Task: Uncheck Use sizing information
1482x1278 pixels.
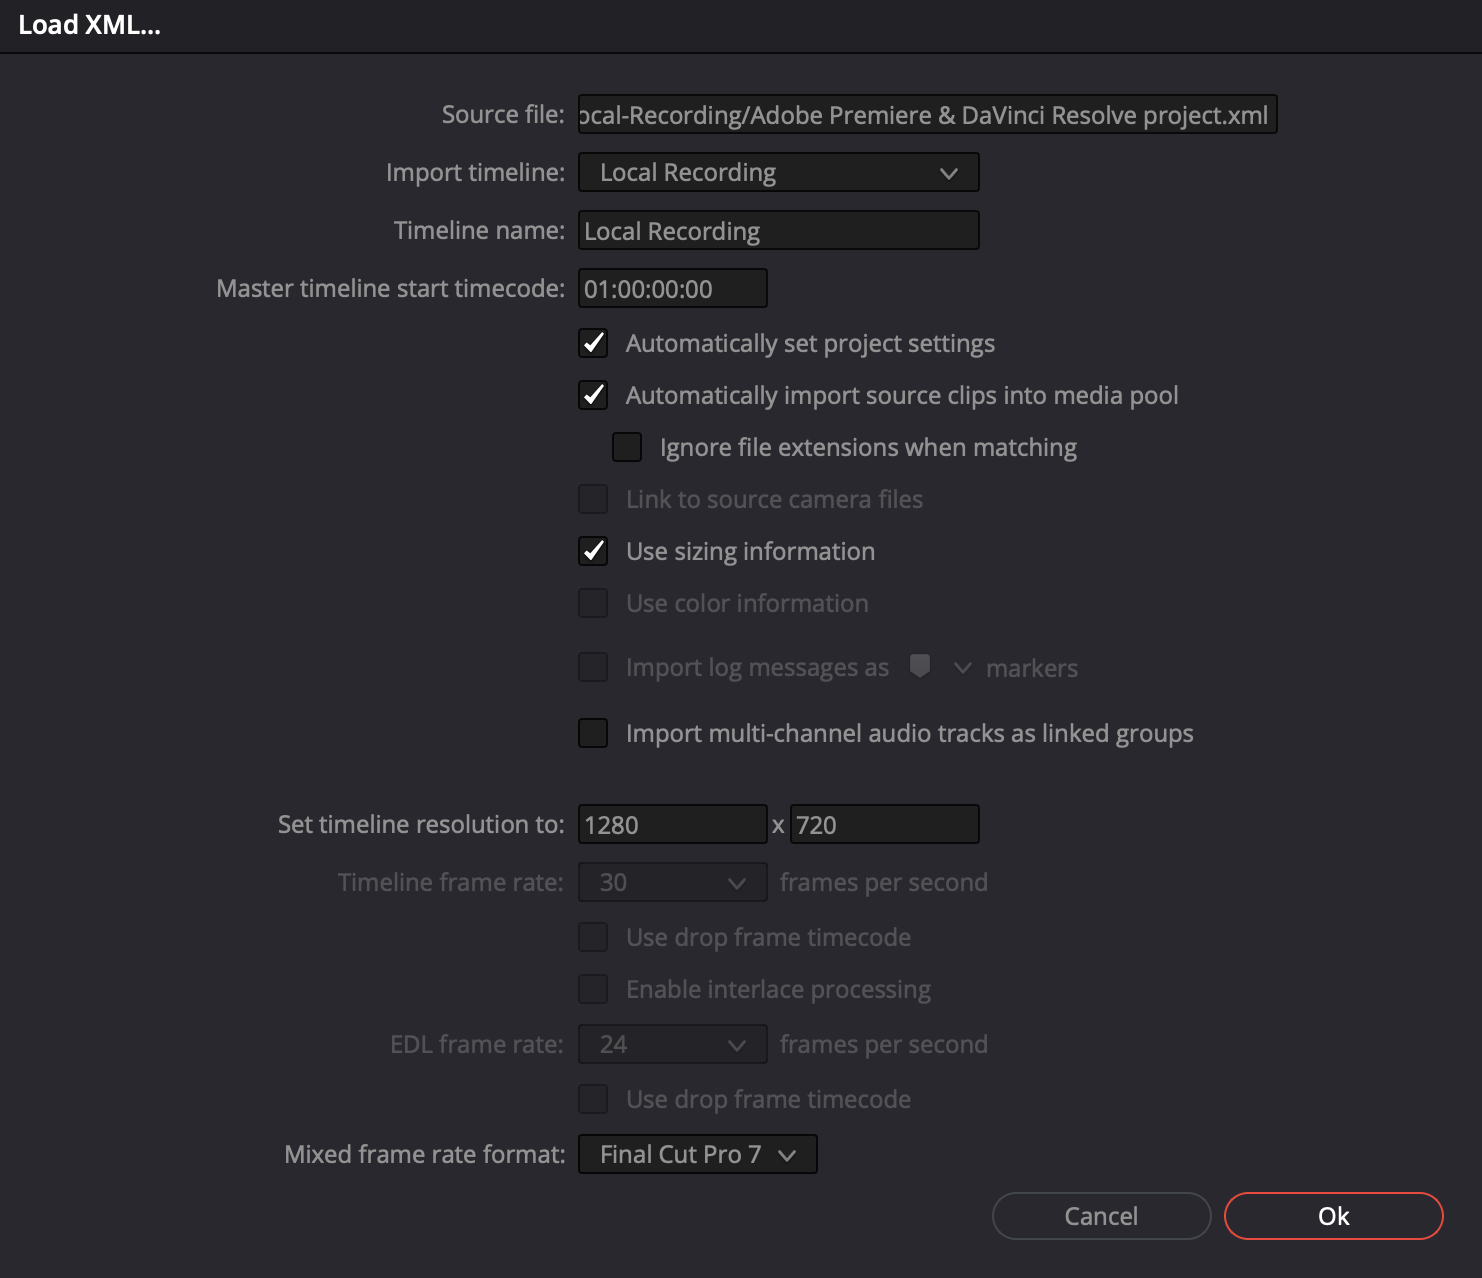Action: [593, 551]
